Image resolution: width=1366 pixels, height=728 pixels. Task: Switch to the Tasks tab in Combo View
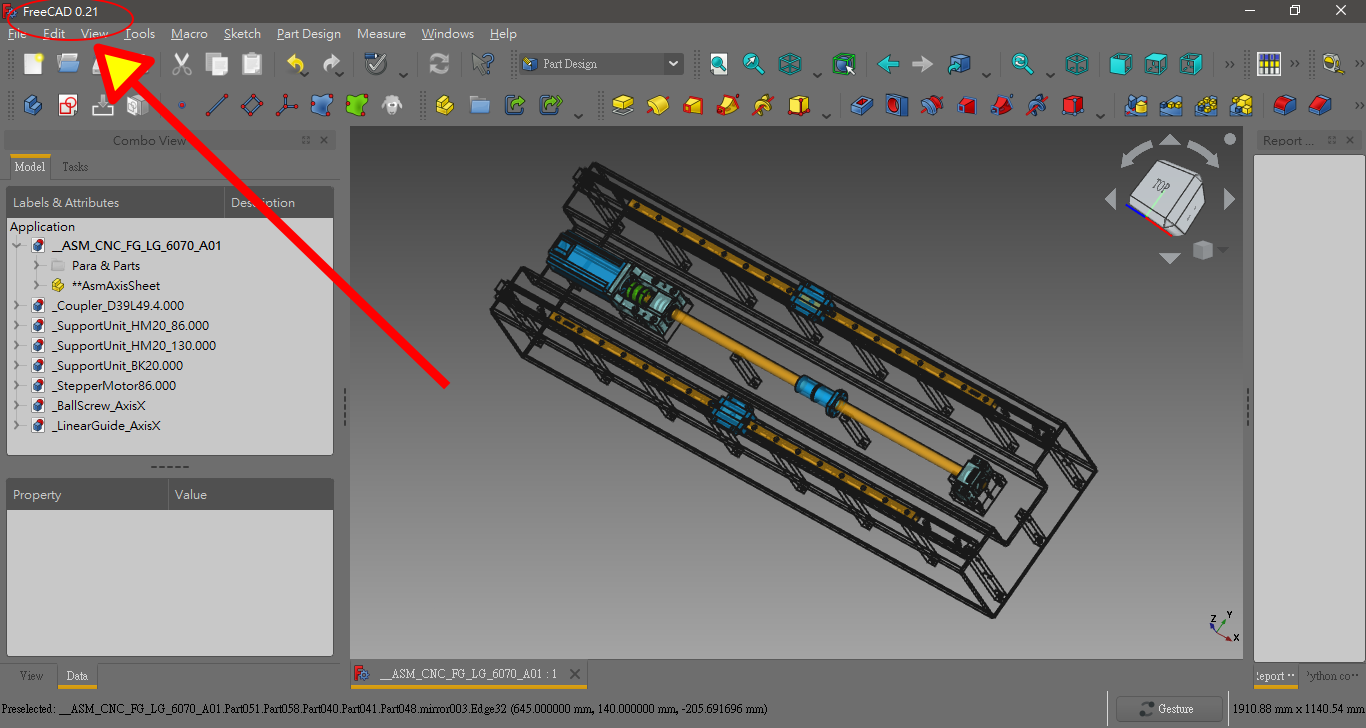point(74,166)
